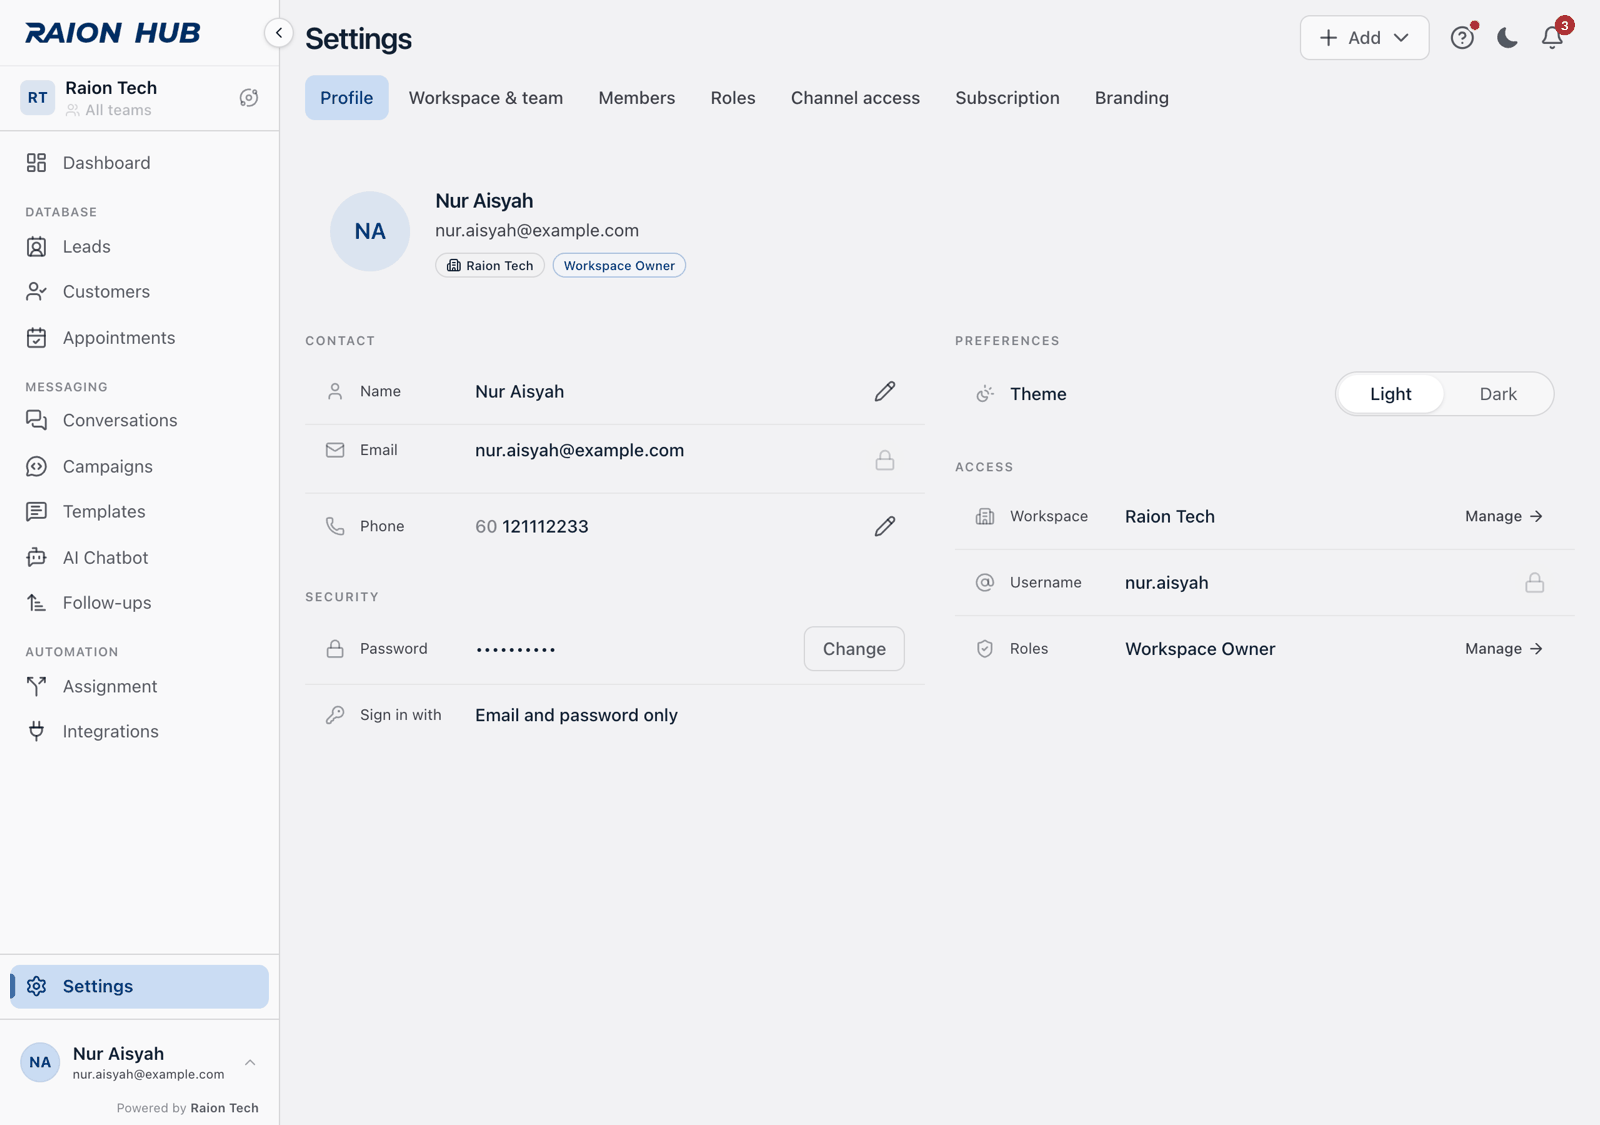Screen dimensions: 1600x1125
Task: Click the 'Email and password only' text
Action: point(577,716)
